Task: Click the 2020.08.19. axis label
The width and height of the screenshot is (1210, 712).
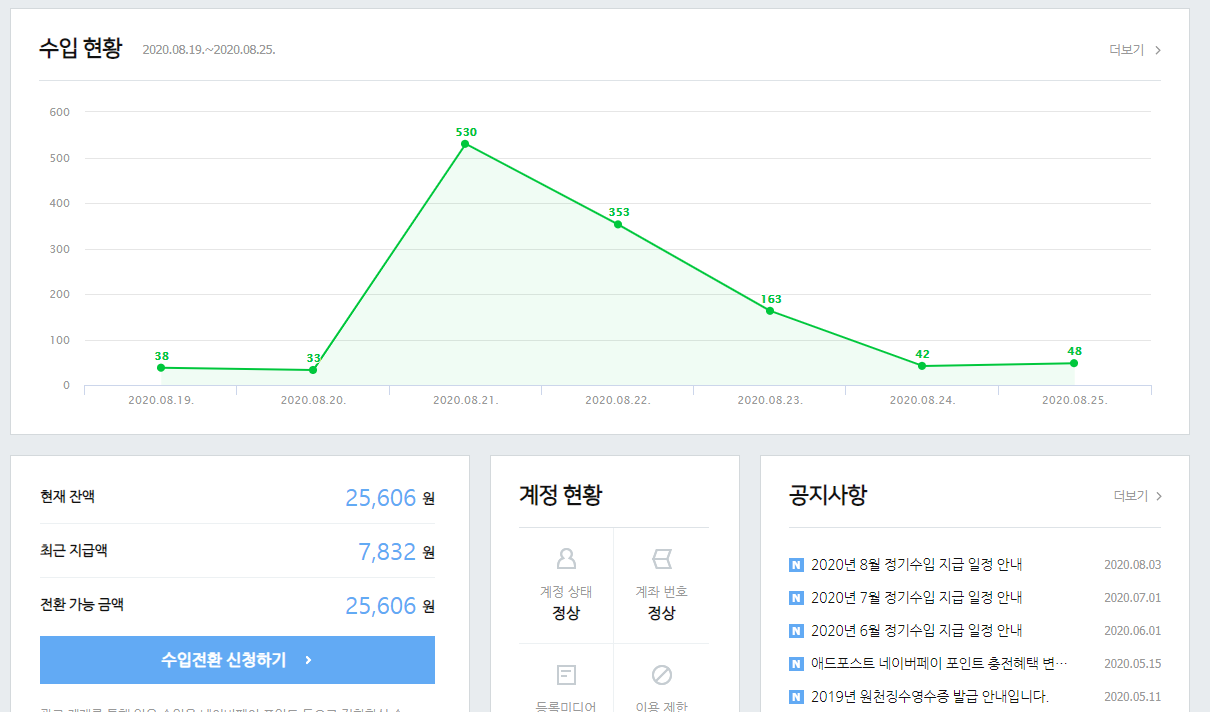Action: [161, 400]
